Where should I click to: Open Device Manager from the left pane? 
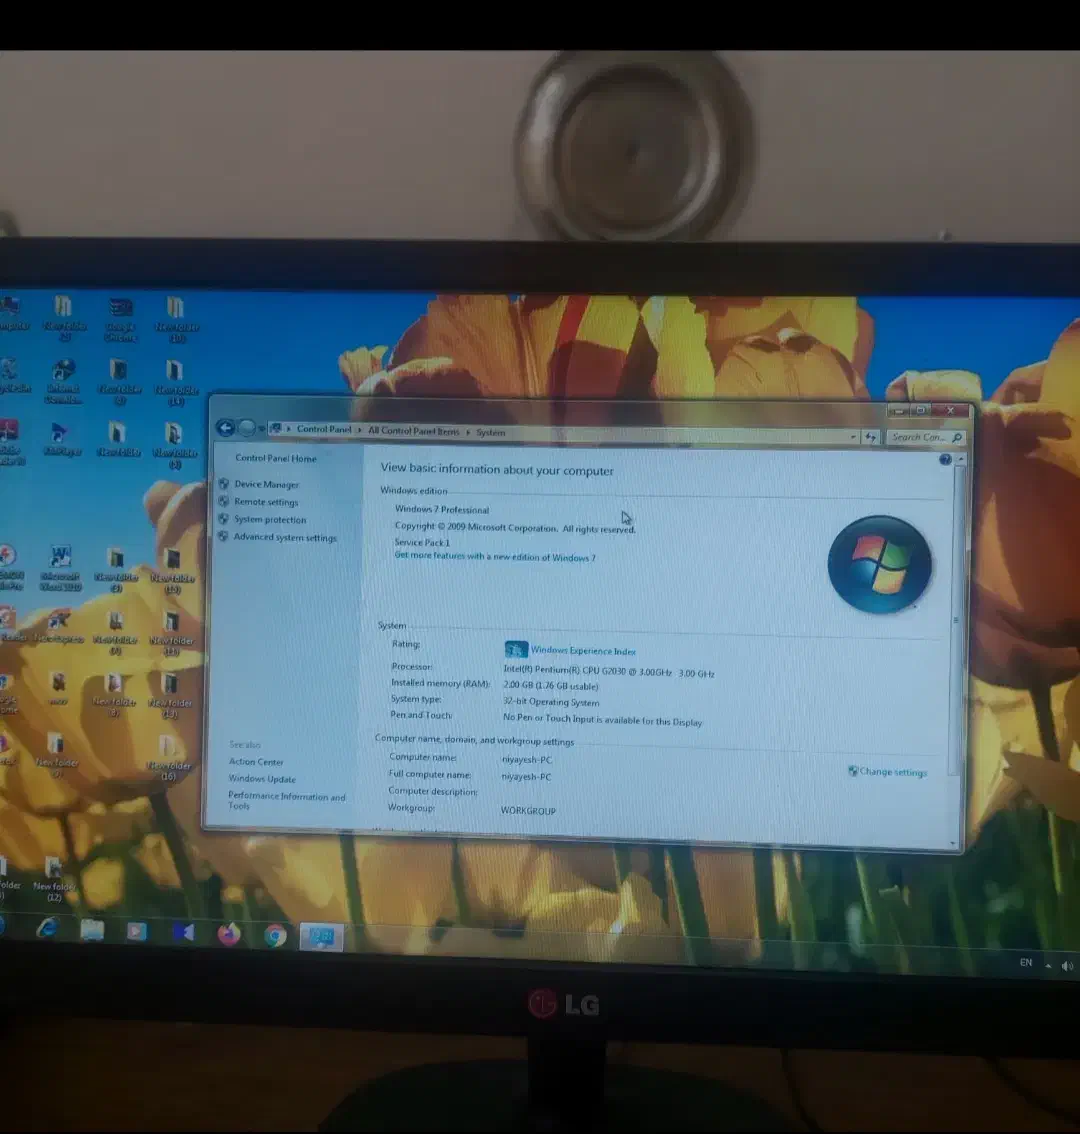pyautogui.click(x=266, y=484)
